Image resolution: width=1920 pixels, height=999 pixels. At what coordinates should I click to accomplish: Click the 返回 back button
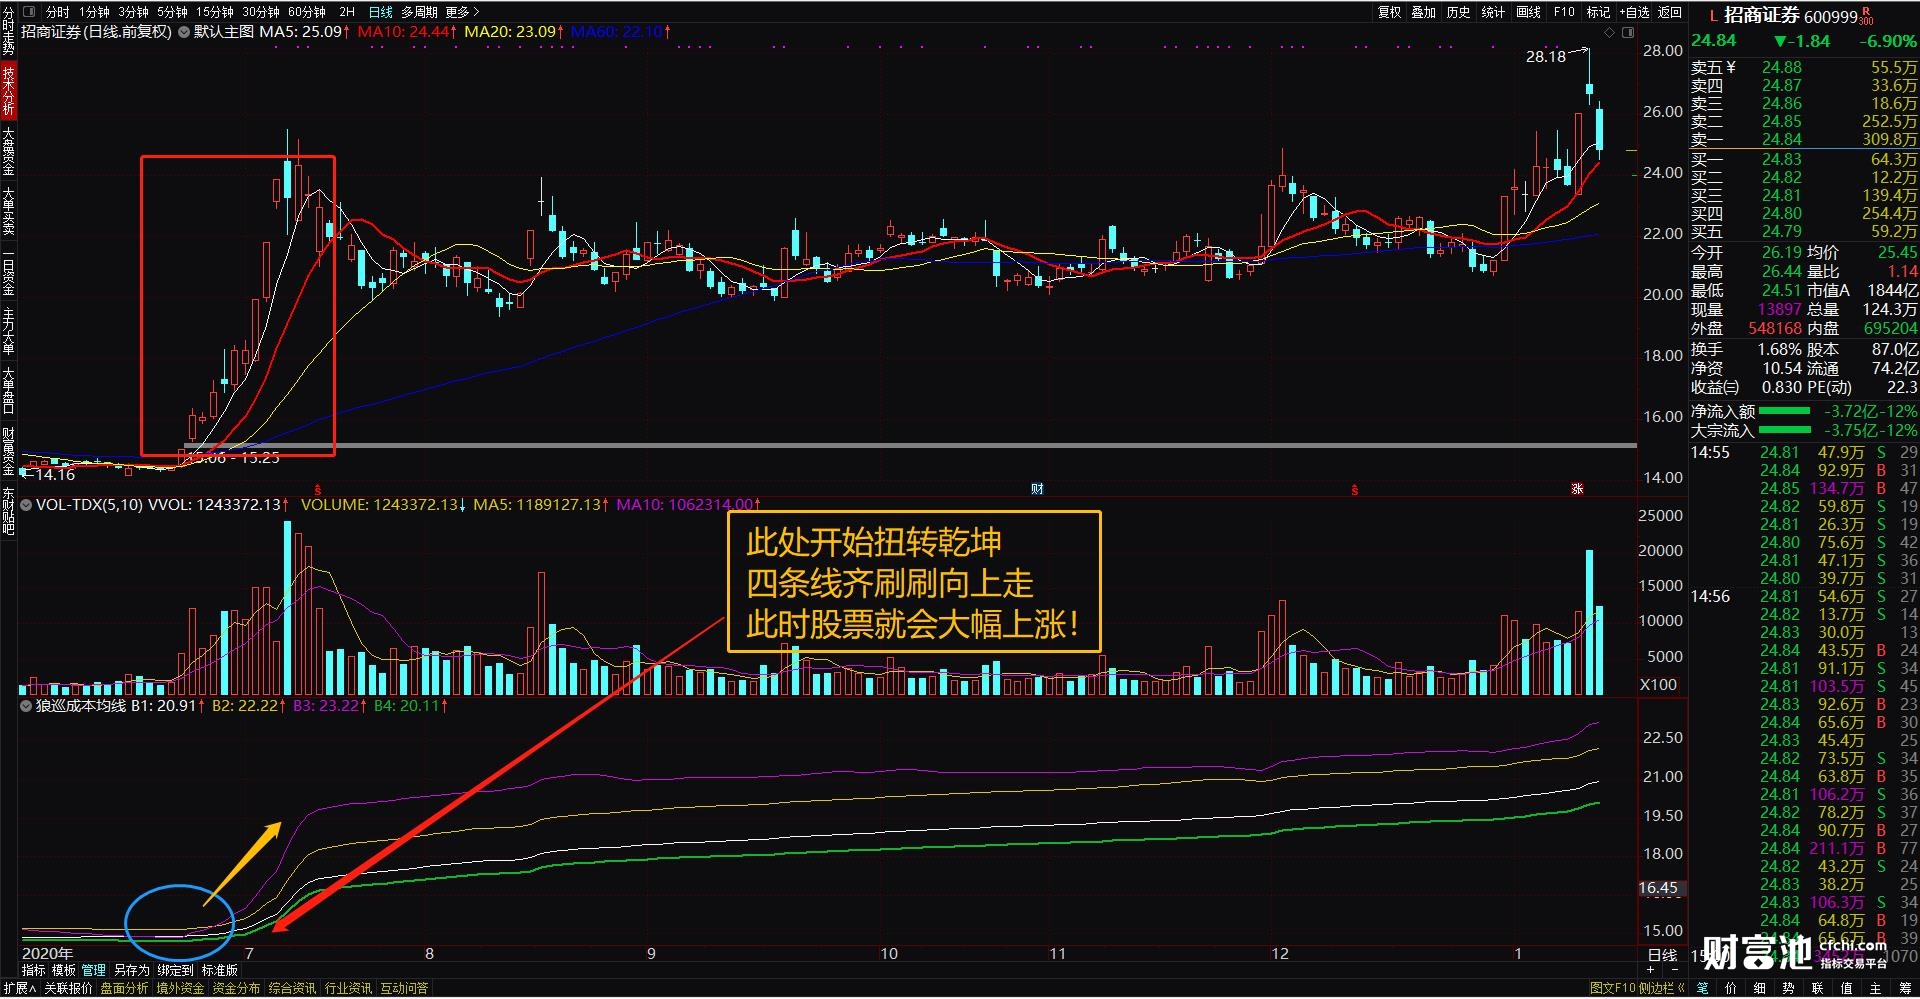[1670, 12]
